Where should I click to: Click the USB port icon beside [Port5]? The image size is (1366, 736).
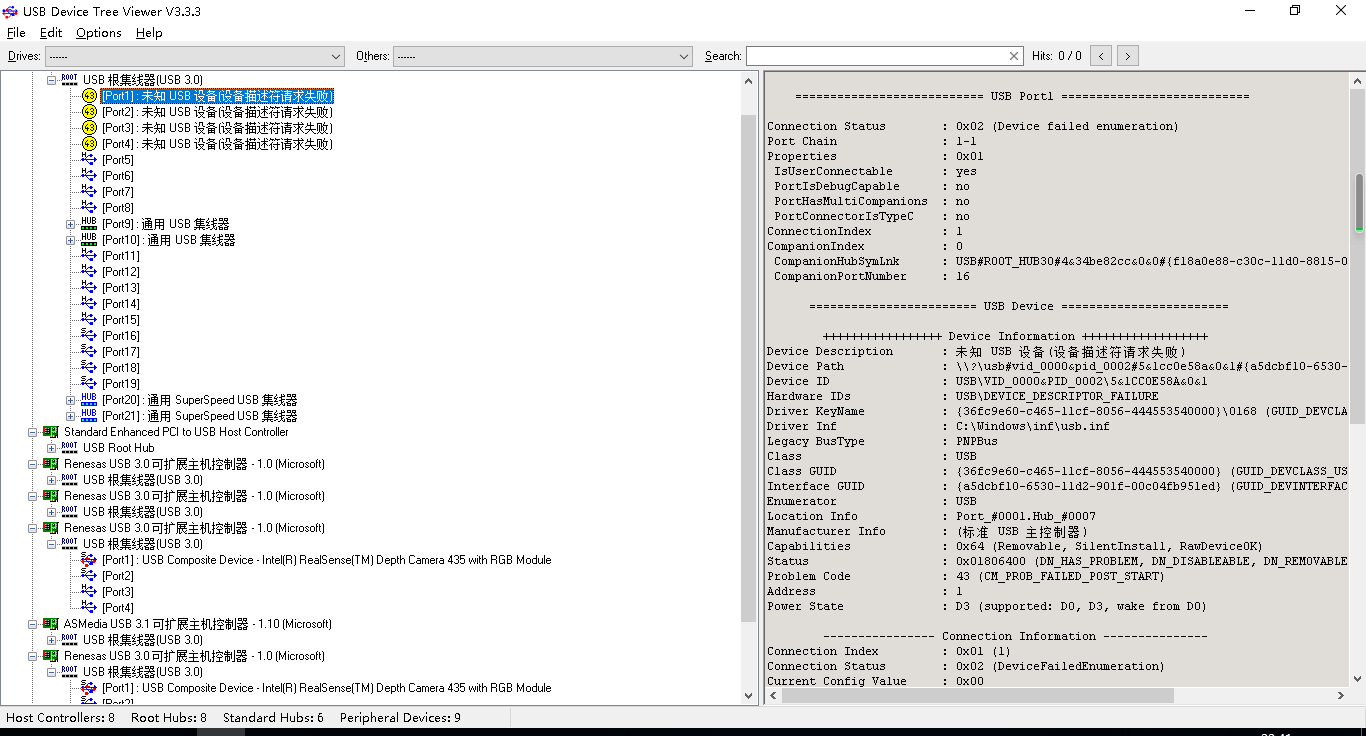[x=89, y=160]
